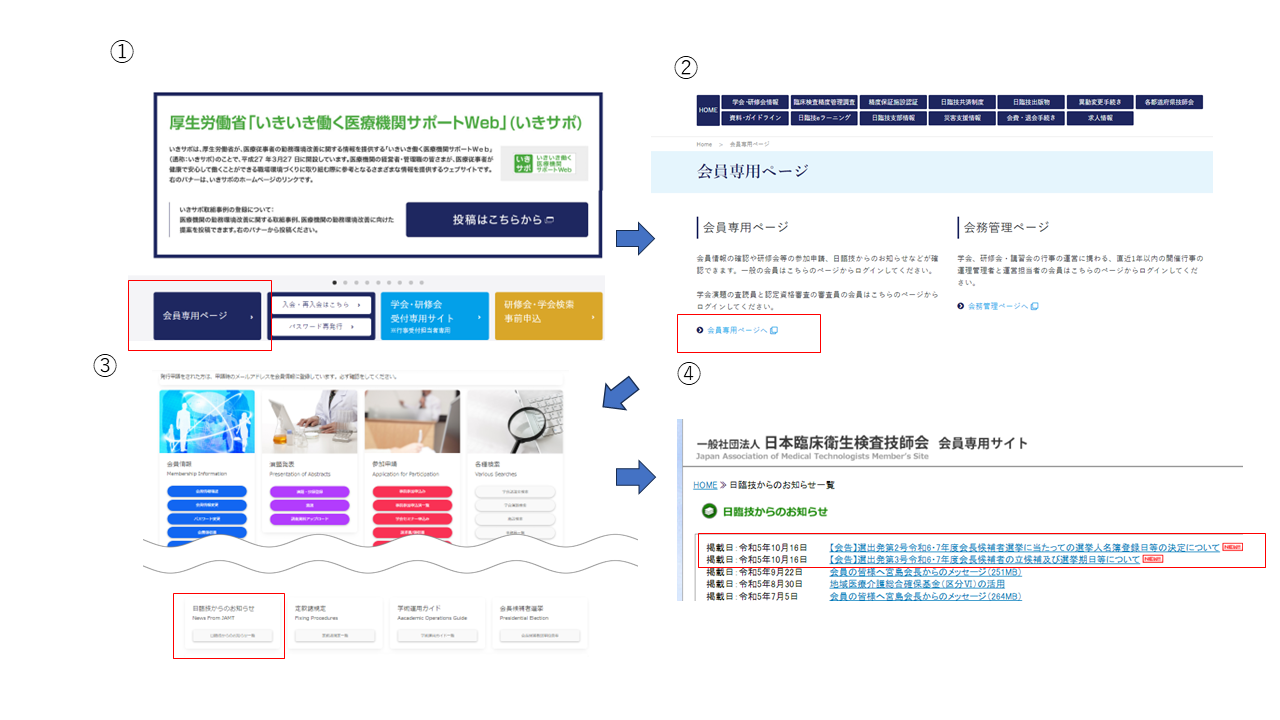The height and width of the screenshot is (720, 1280).
Task: Click the 演題発表 laptop lab thumbnail
Action: point(310,422)
